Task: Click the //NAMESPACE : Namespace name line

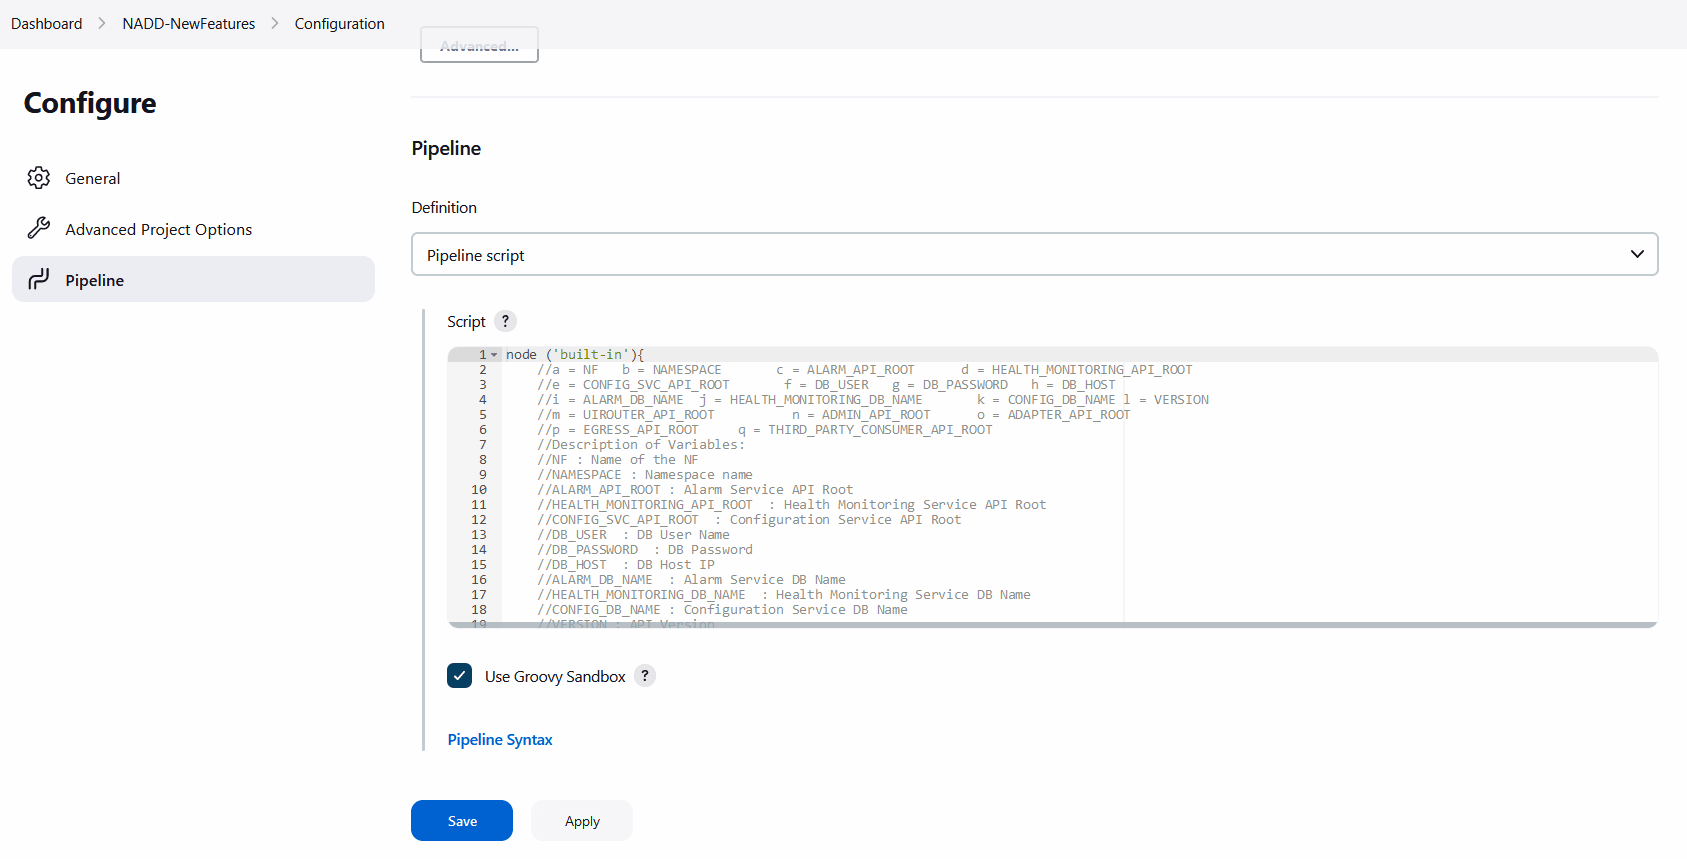Action: [x=645, y=475]
